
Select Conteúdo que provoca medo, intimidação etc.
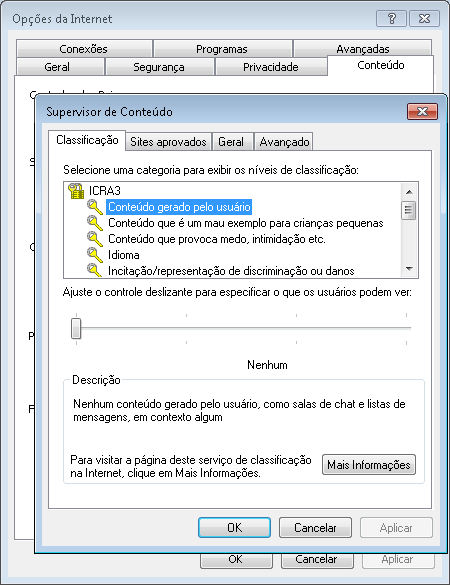(216, 239)
